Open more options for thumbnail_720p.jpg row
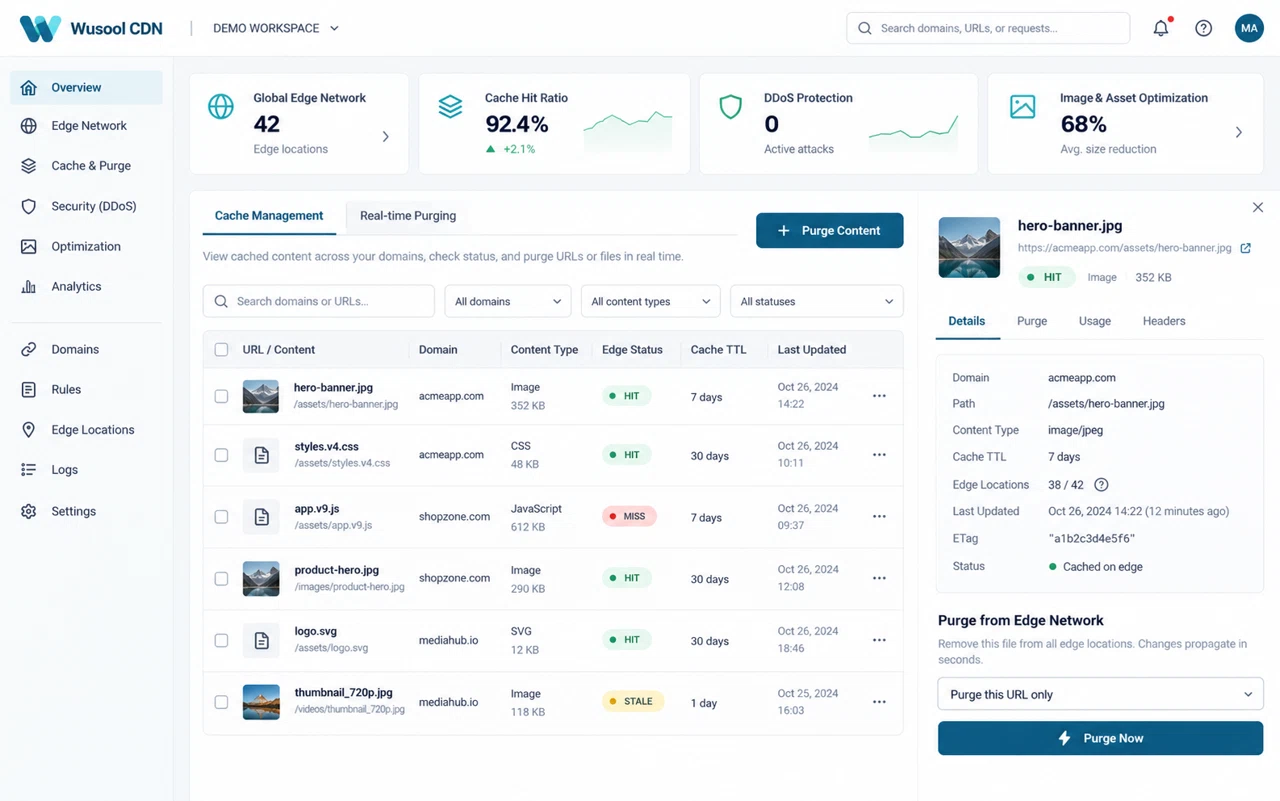 tap(879, 702)
